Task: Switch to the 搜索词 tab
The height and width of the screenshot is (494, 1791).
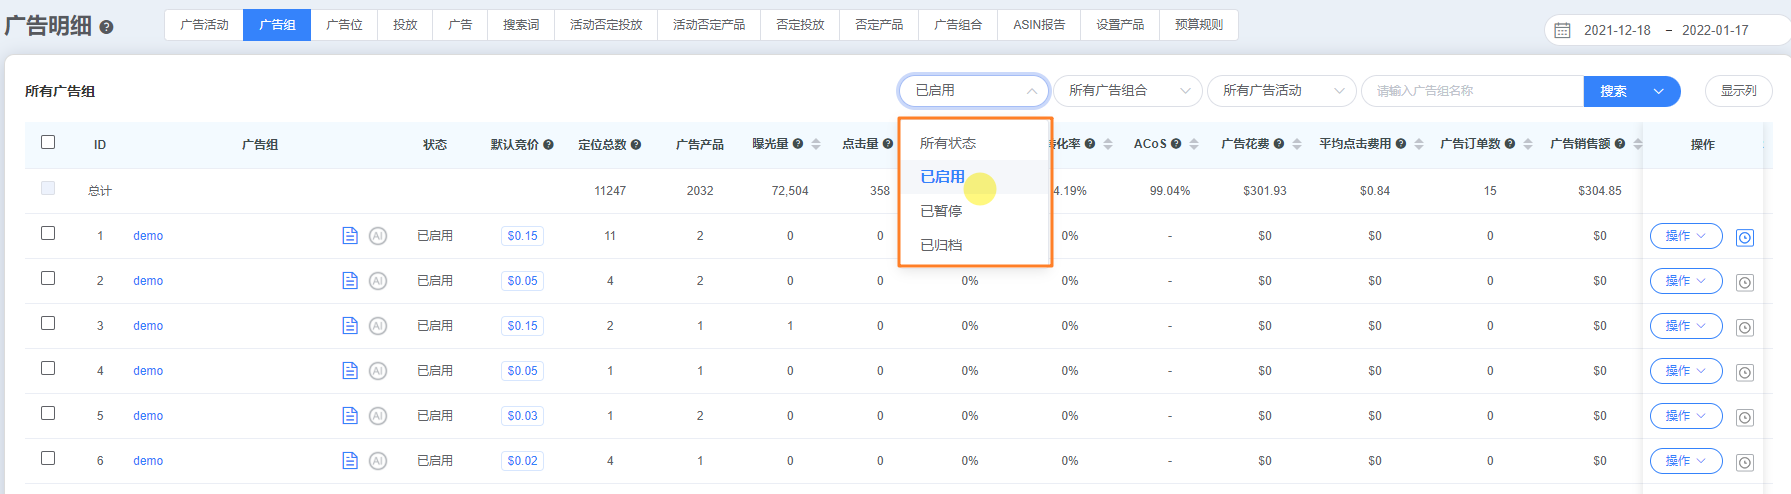Action: click(520, 25)
